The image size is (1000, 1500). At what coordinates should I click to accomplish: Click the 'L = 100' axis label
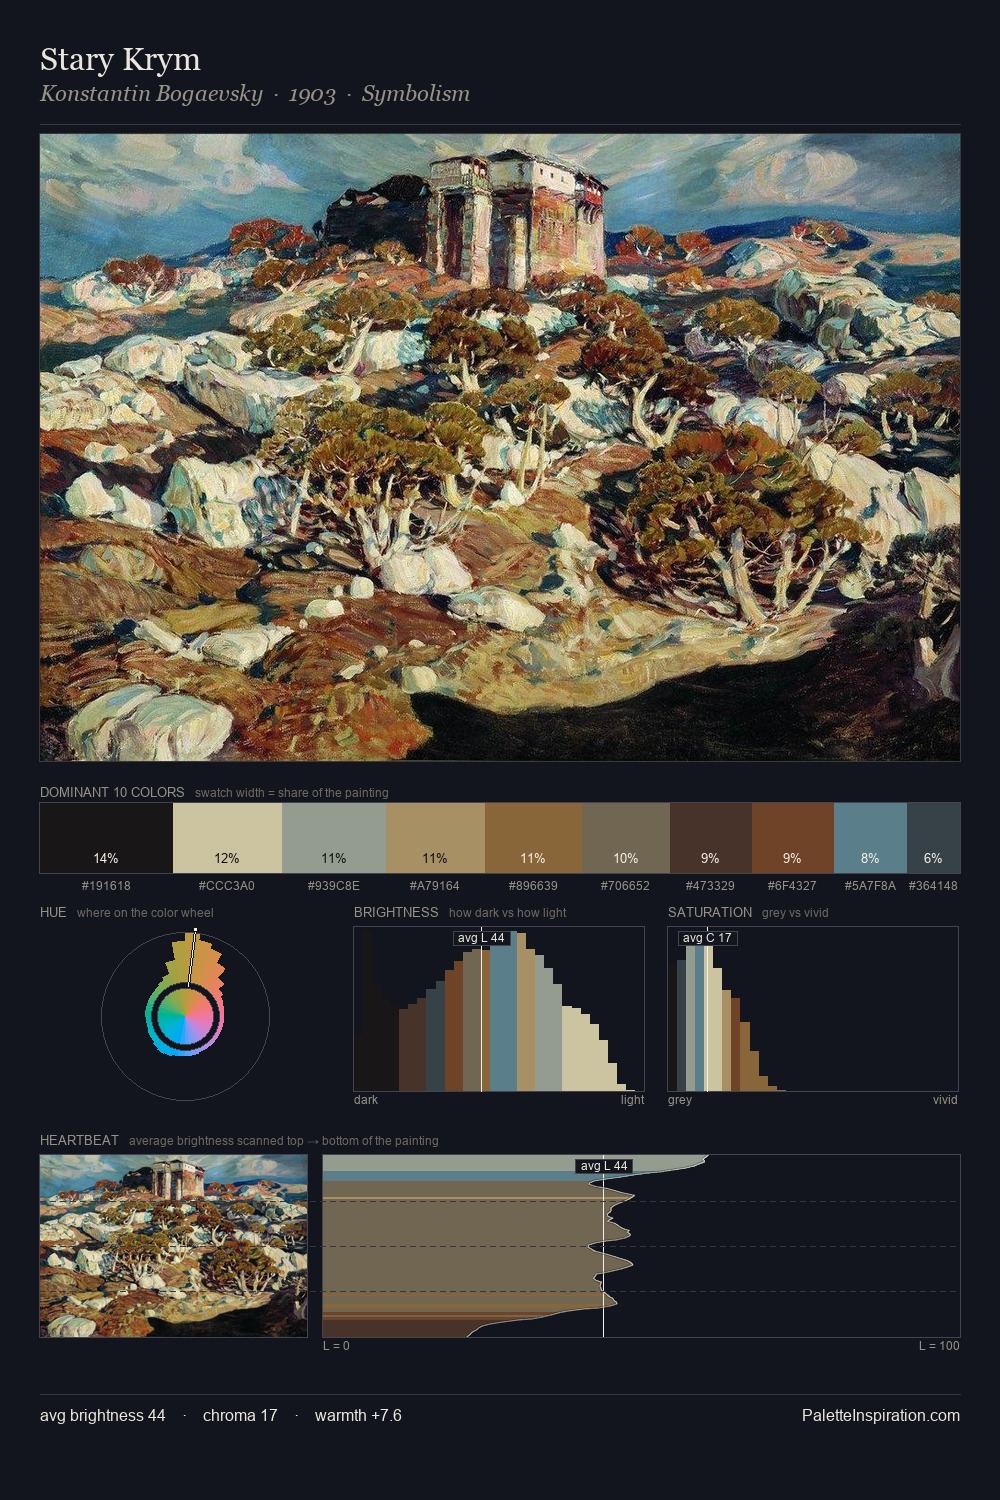pos(939,1346)
